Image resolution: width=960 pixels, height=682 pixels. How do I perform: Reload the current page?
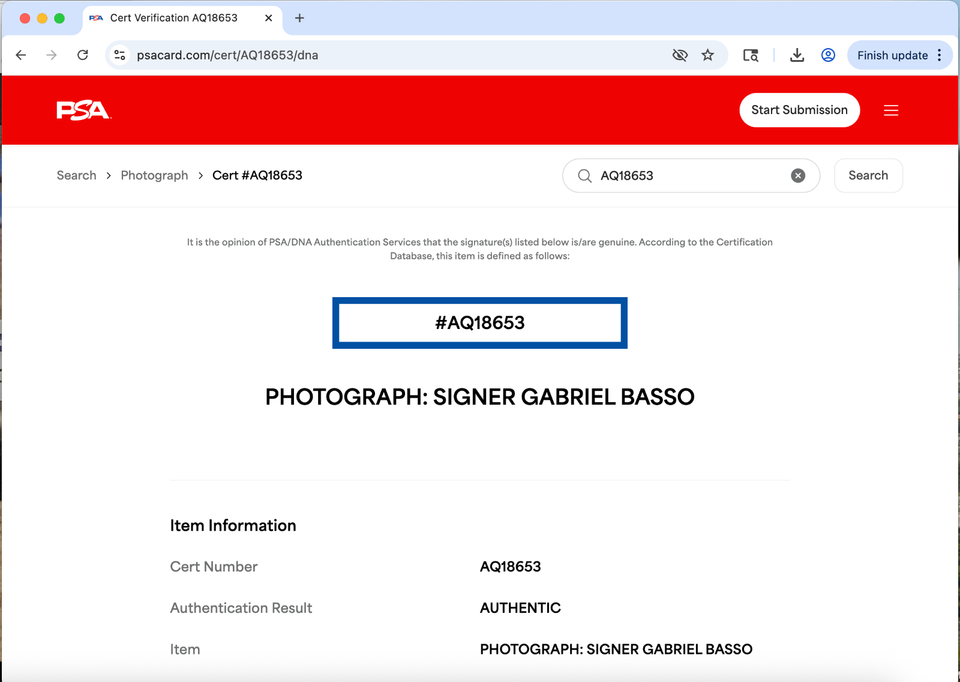point(83,55)
